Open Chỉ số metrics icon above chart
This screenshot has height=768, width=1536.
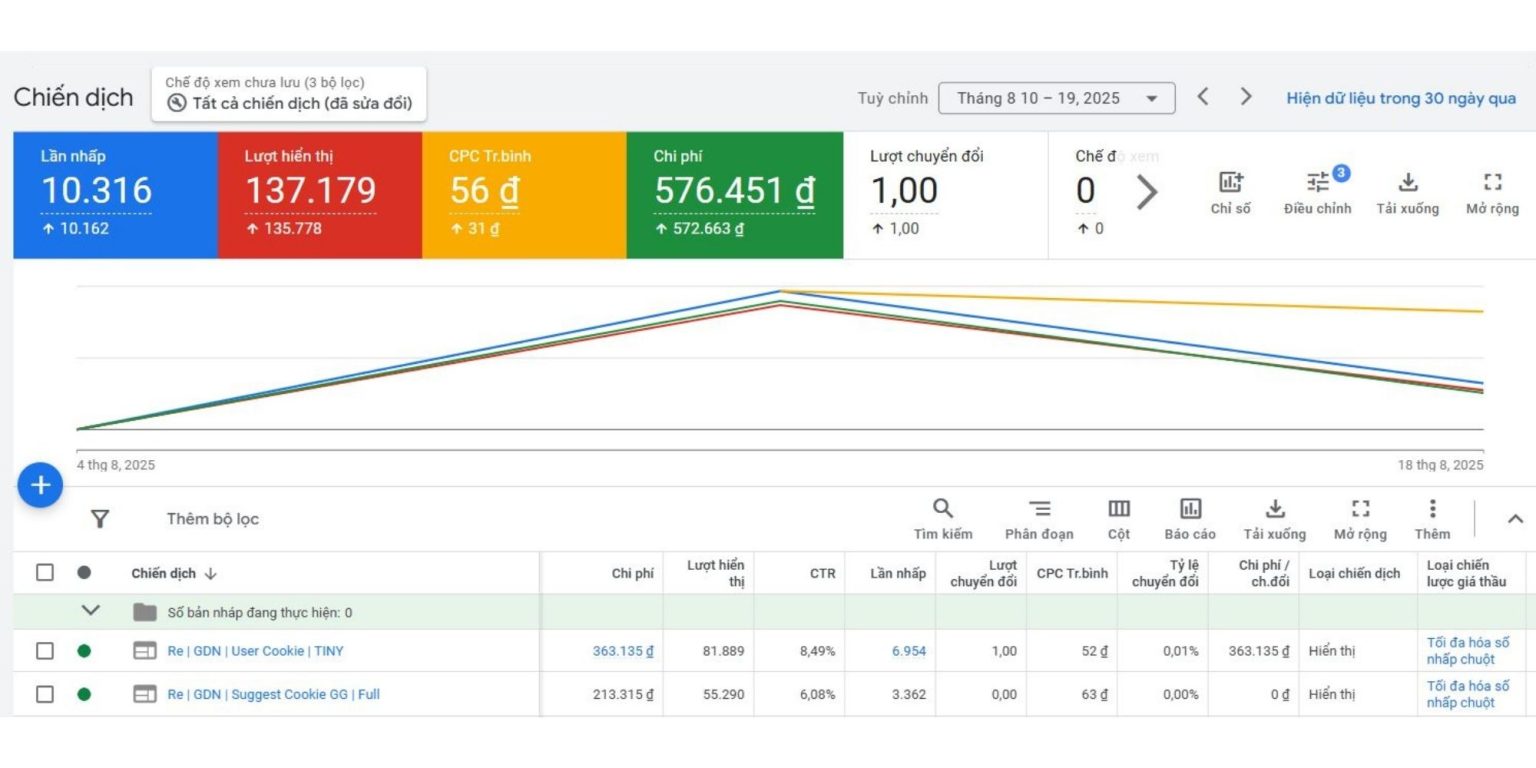point(1230,183)
